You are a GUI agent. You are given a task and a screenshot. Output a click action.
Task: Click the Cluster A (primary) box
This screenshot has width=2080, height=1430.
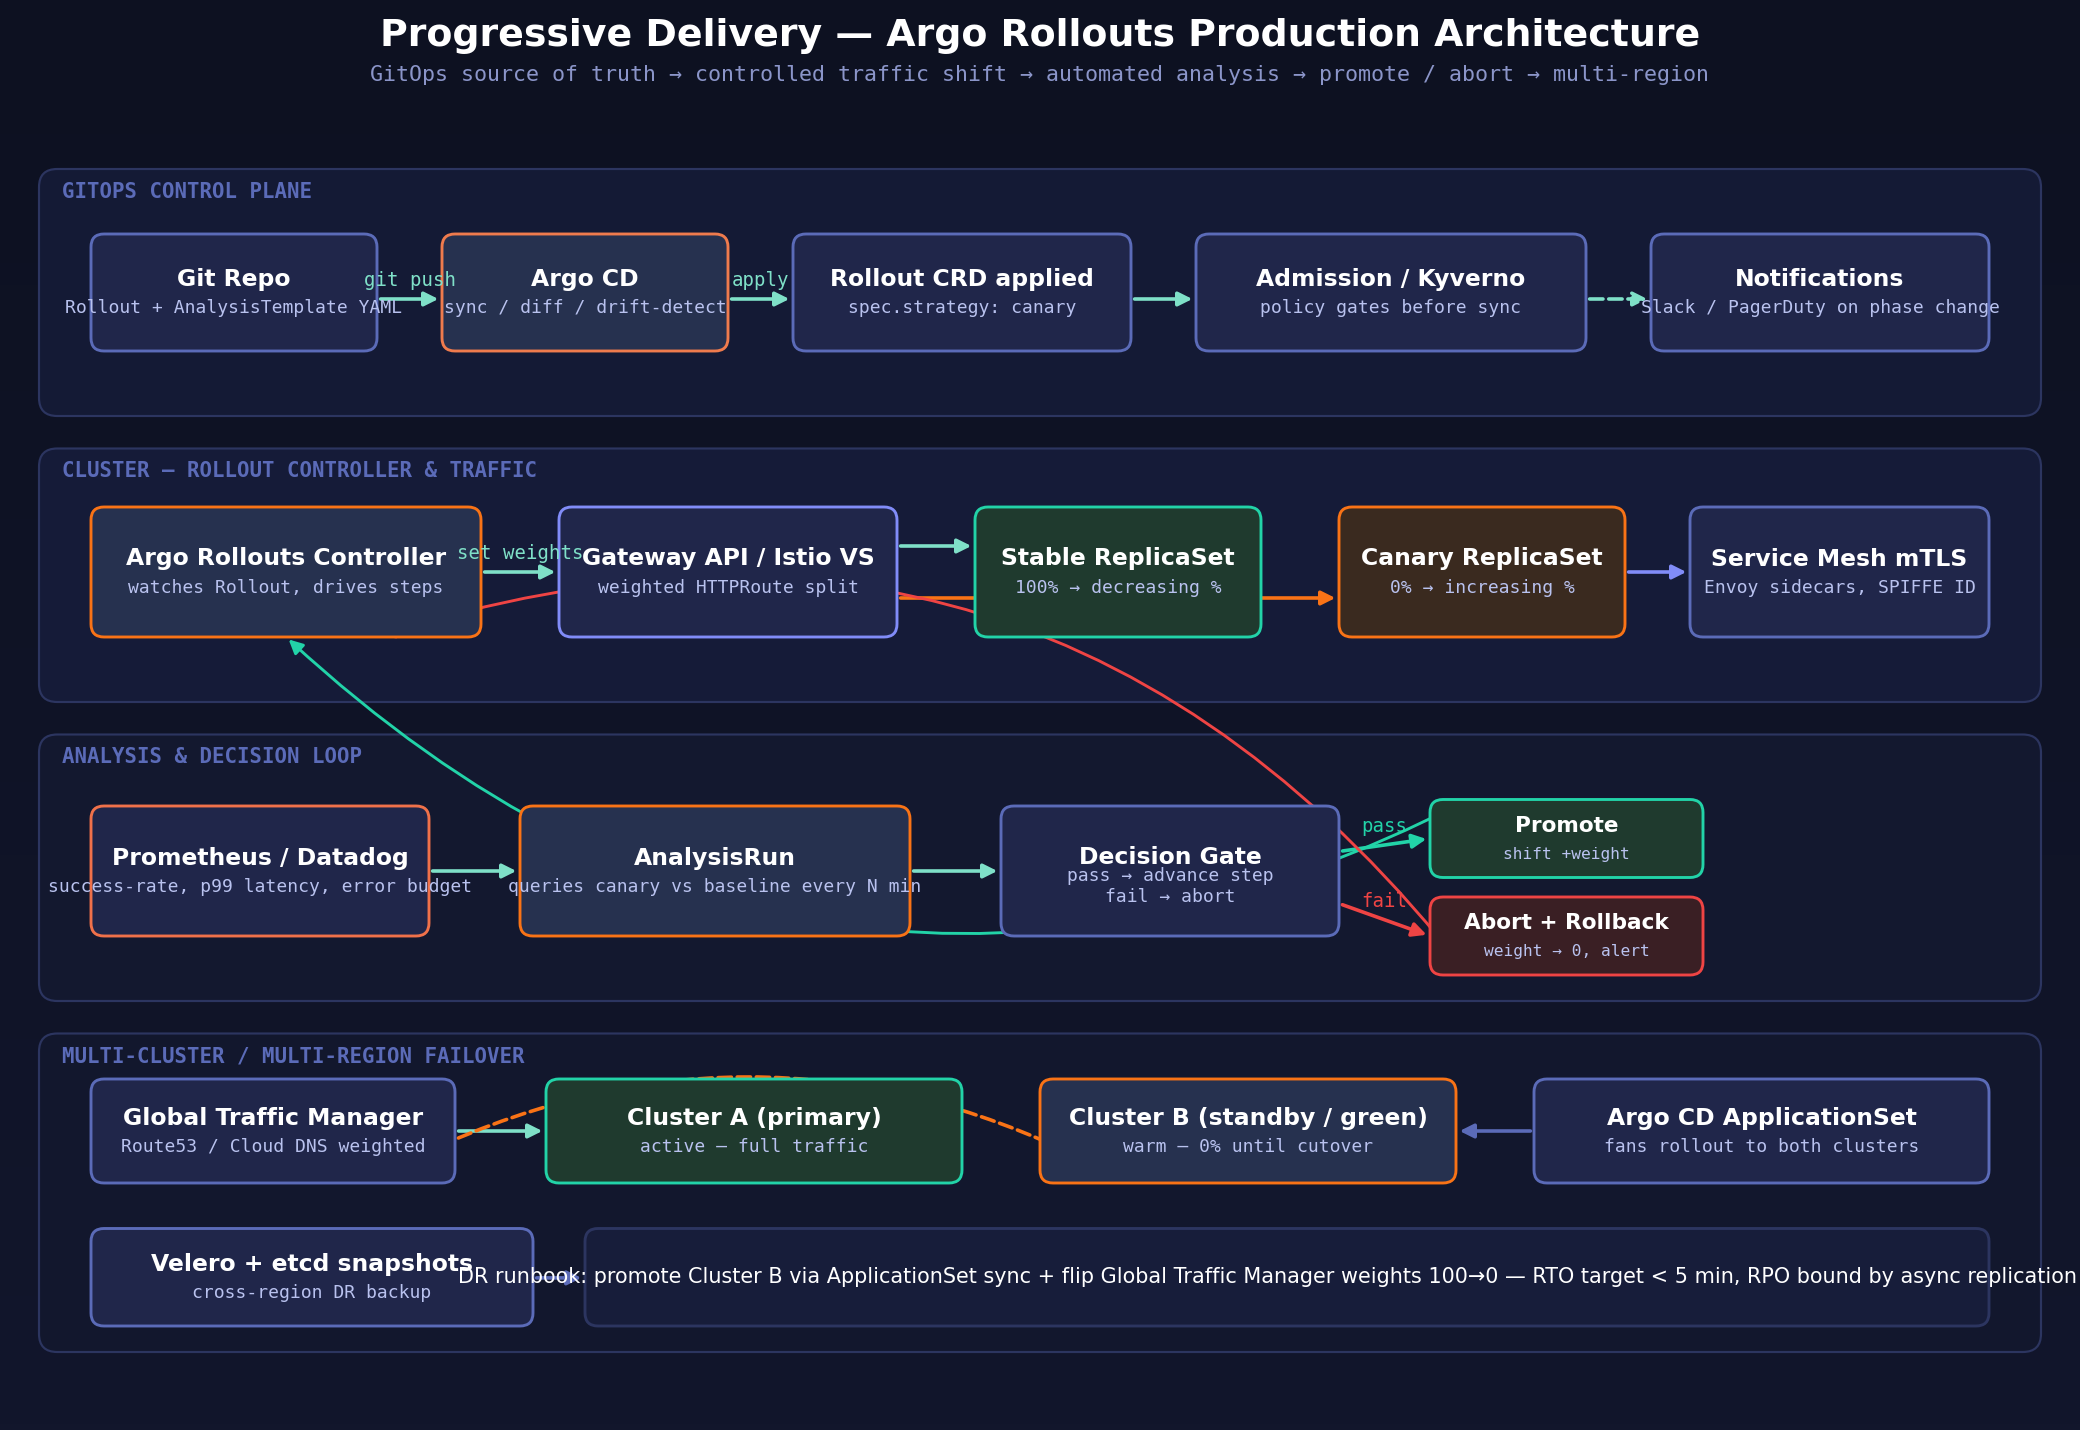(x=754, y=1131)
